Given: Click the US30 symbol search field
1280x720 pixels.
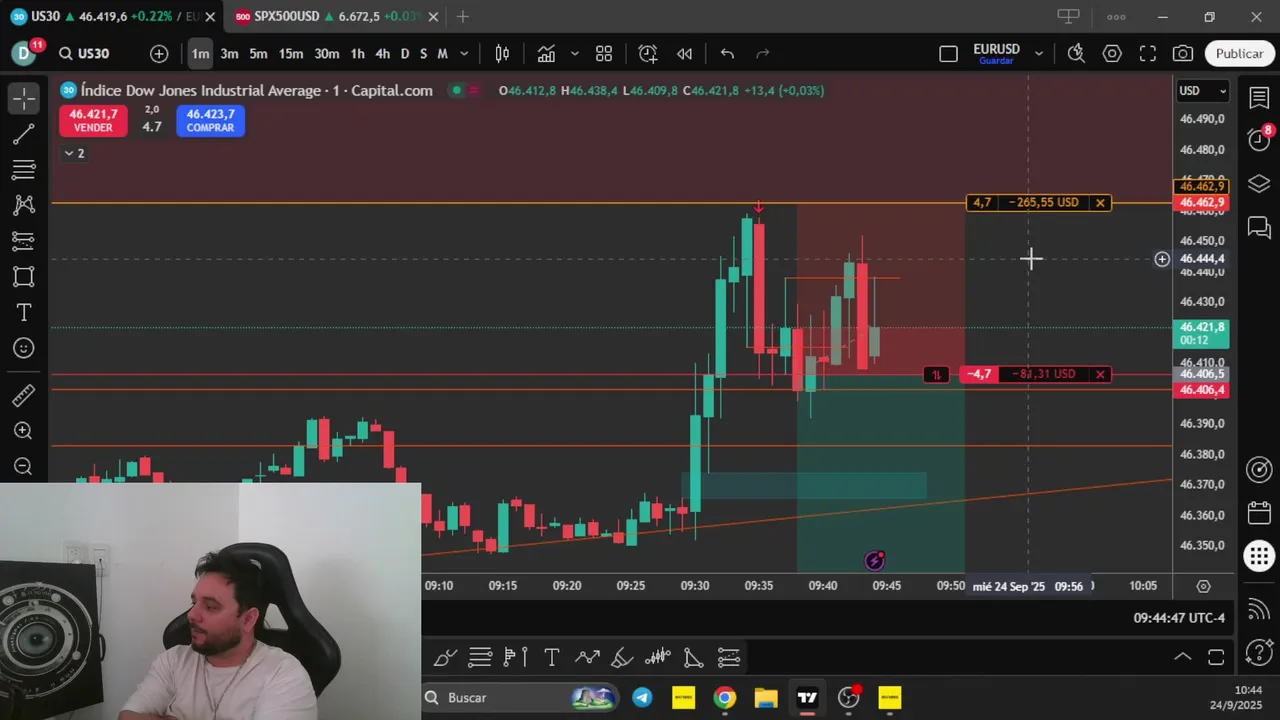Looking at the screenshot, I should pos(93,54).
